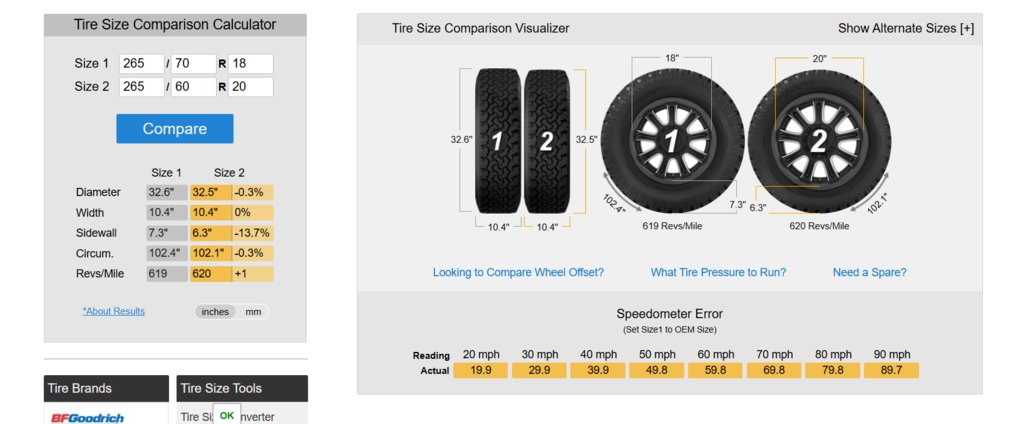Screen dimensions: 1023x424
Task: Open What Tire Pressure to Run link
Action: 718,273
